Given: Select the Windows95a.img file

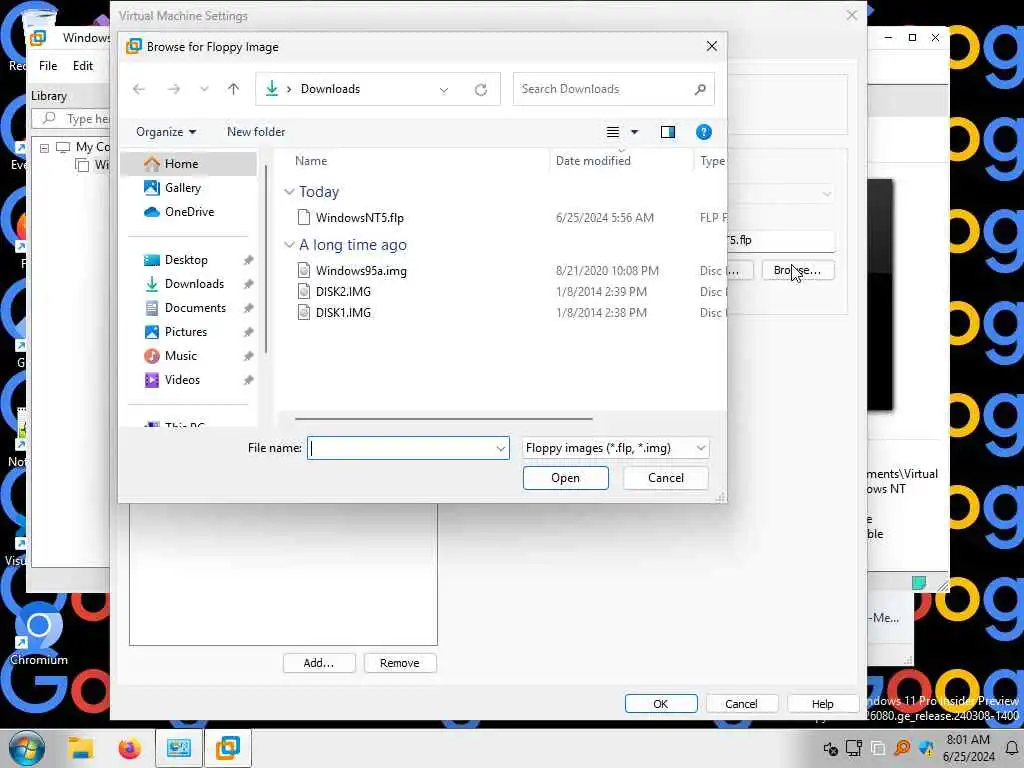Looking at the screenshot, I should pos(361,271).
